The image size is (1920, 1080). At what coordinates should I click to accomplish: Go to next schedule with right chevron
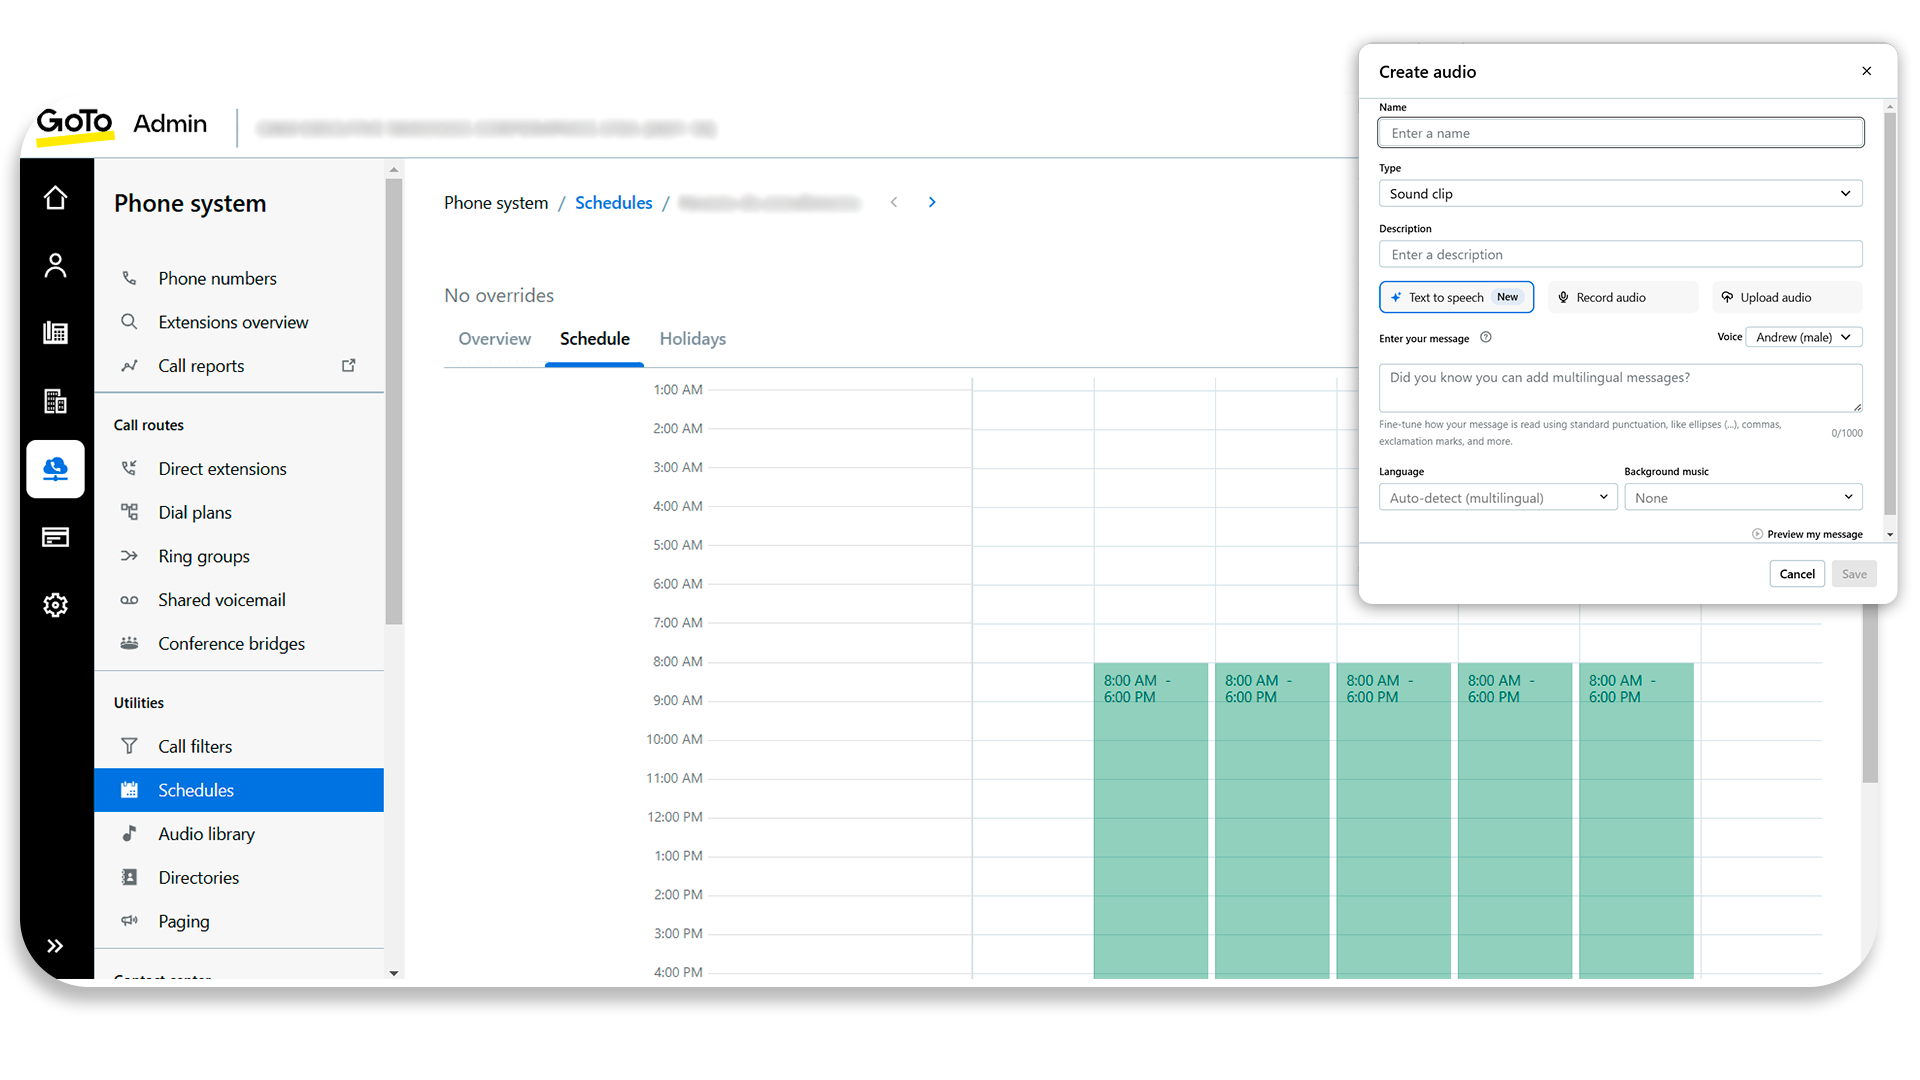click(932, 202)
